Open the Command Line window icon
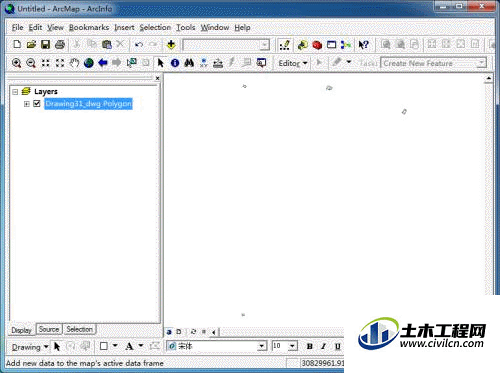Viewport: 500px width, 373px height. [331, 45]
